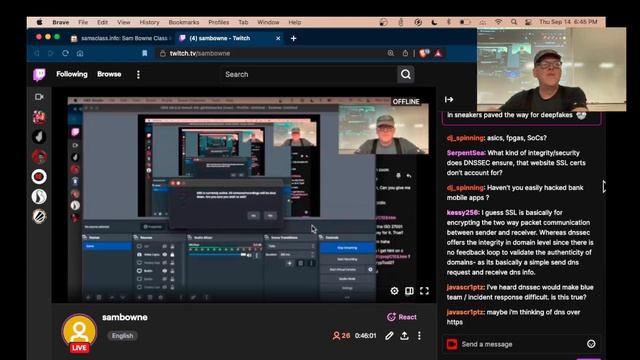Open the History menu
This screenshot has height=360, width=640.
point(149,22)
